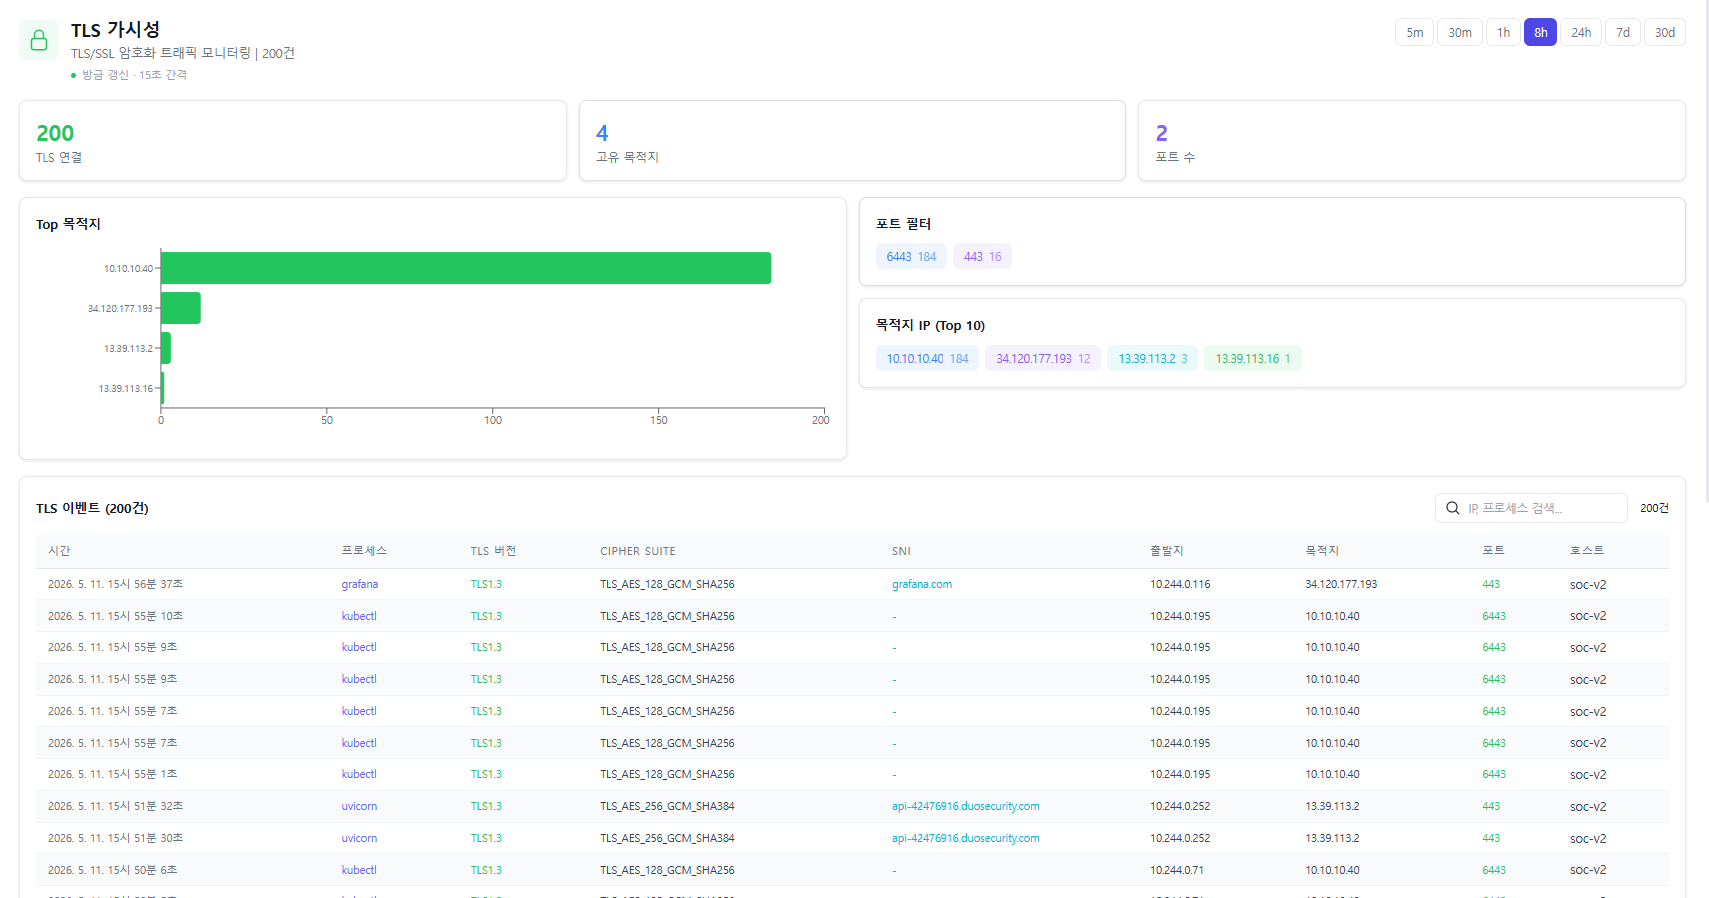
Task: Click the CIPHER SUITE column header
Action: tap(638, 551)
